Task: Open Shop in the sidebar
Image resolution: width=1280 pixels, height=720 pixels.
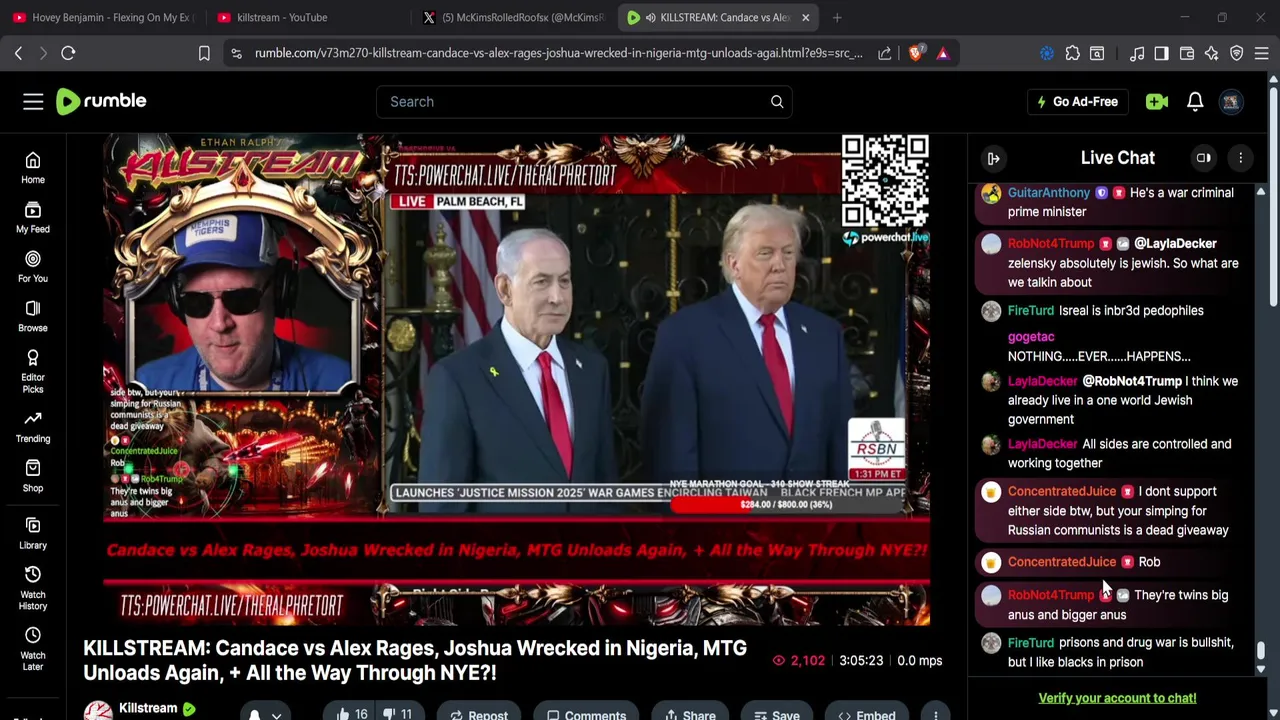Action: [x=33, y=476]
